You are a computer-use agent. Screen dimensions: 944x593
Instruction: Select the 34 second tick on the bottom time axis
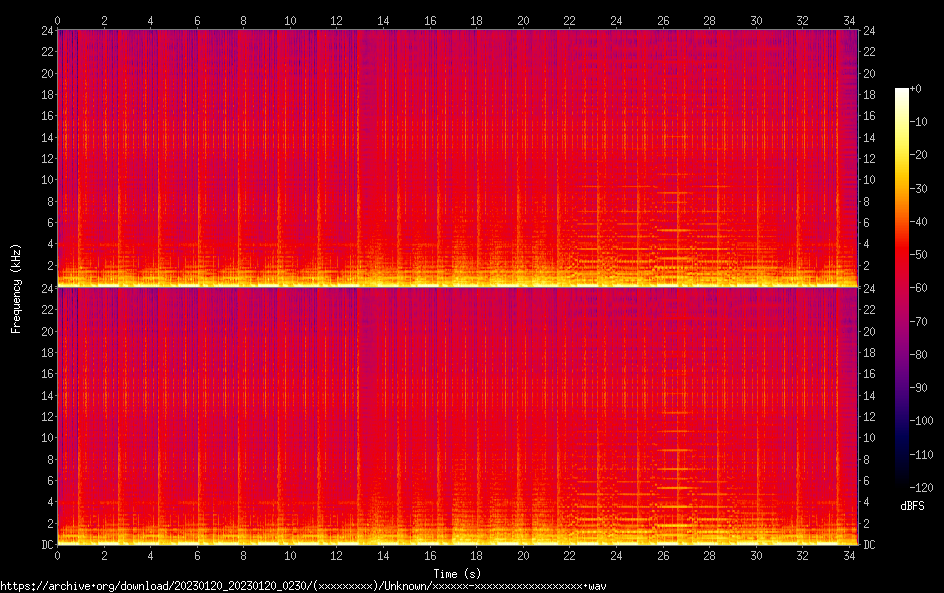click(848, 554)
